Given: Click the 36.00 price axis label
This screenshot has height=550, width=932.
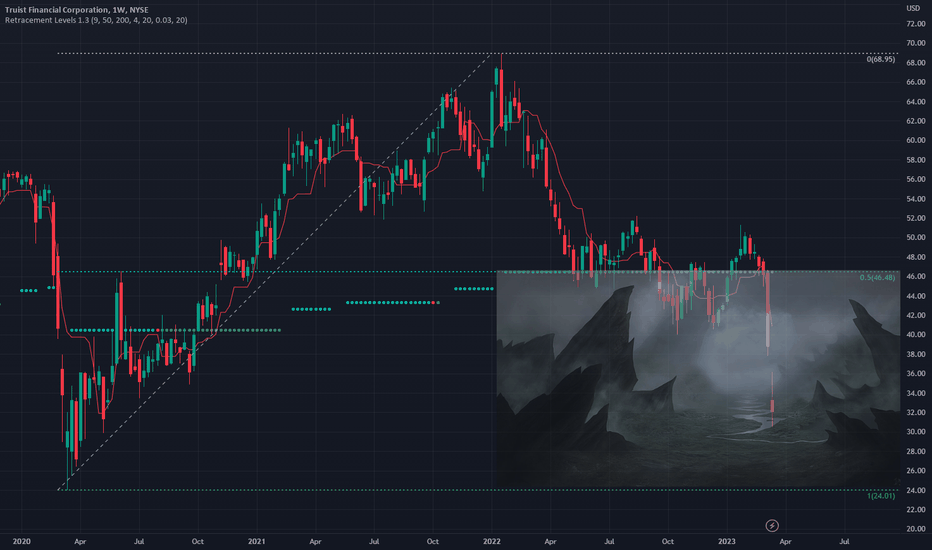Looking at the screenshot, I should (x=916, y=374).
